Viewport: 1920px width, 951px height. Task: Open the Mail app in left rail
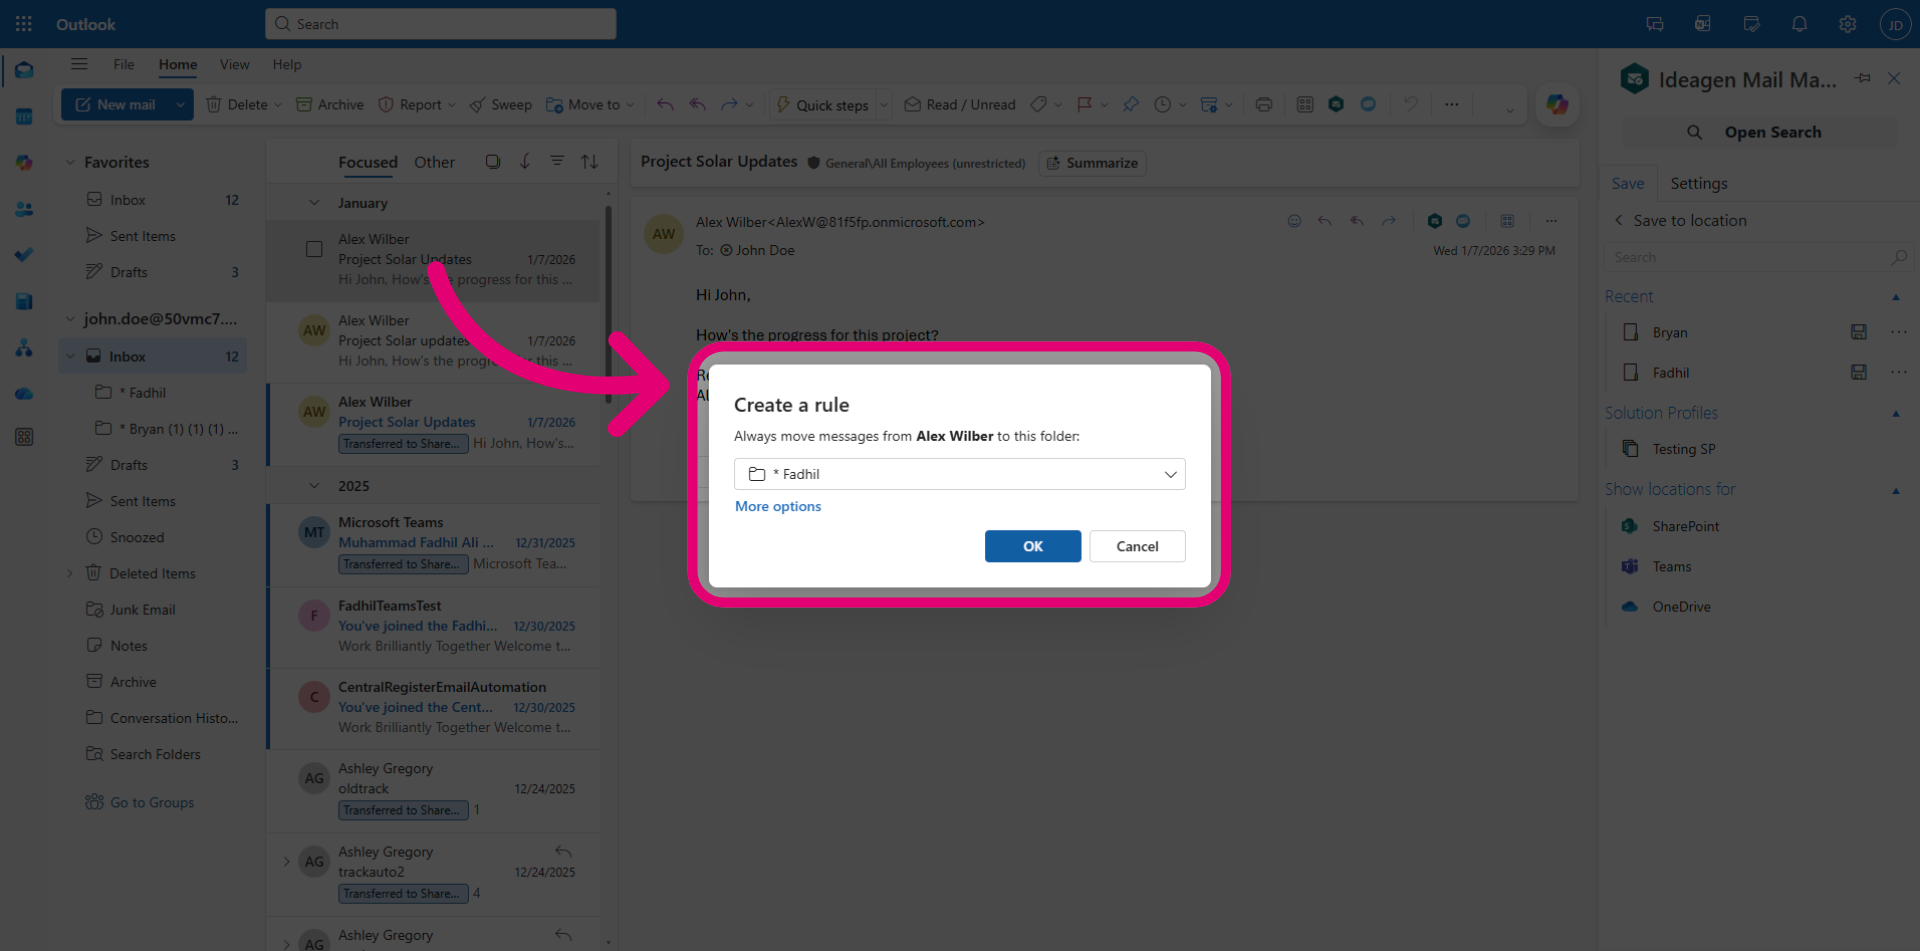pos(24,70)
